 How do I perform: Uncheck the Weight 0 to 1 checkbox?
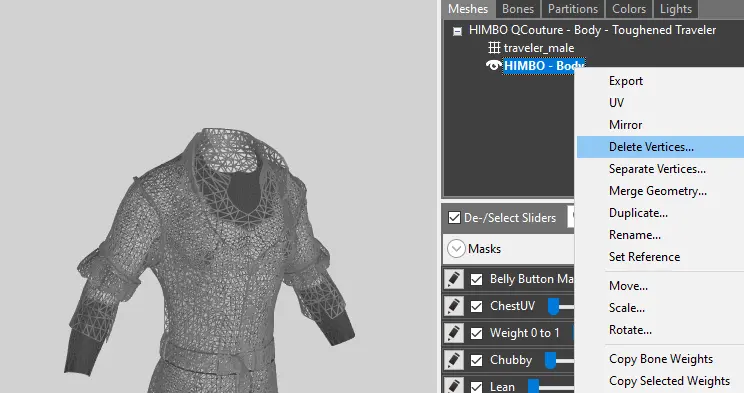[476, 333]
